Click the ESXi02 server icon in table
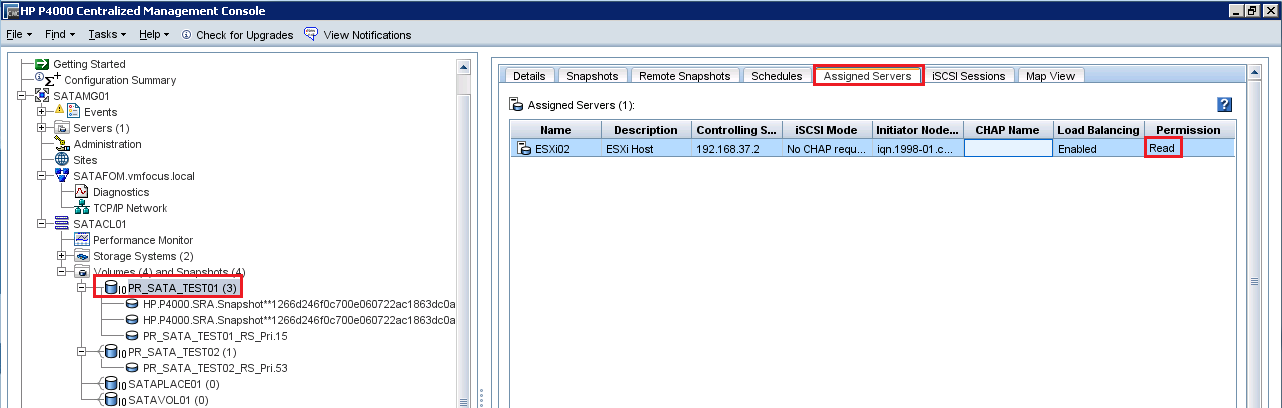Viewport: 1282px width, 408px height. pos(524,149)
